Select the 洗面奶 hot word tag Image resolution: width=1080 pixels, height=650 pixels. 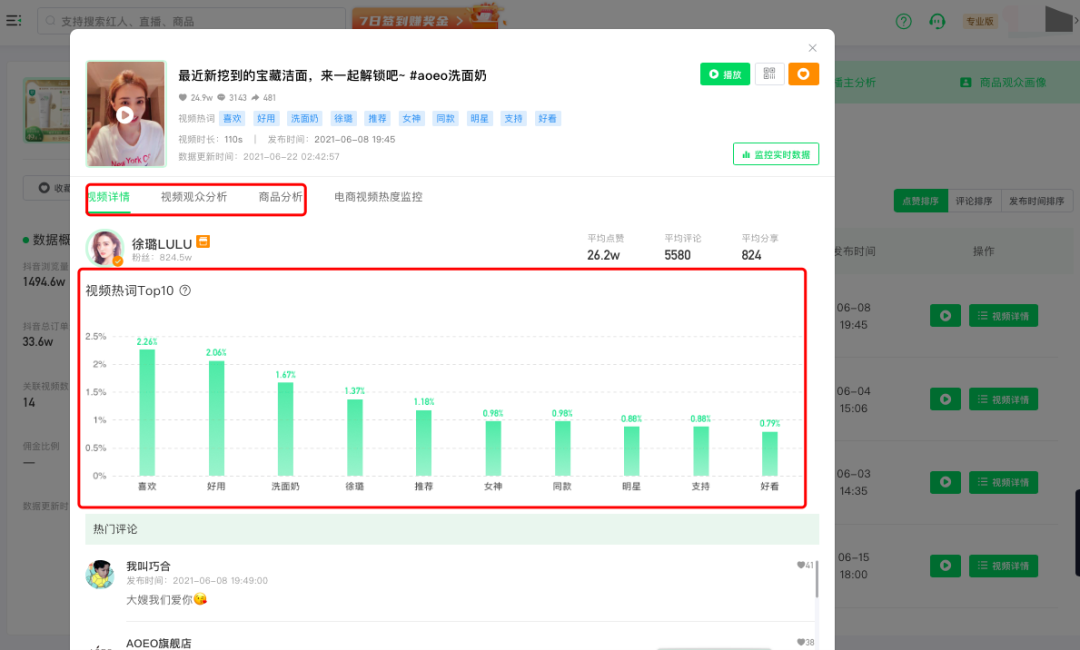[304, 118]
